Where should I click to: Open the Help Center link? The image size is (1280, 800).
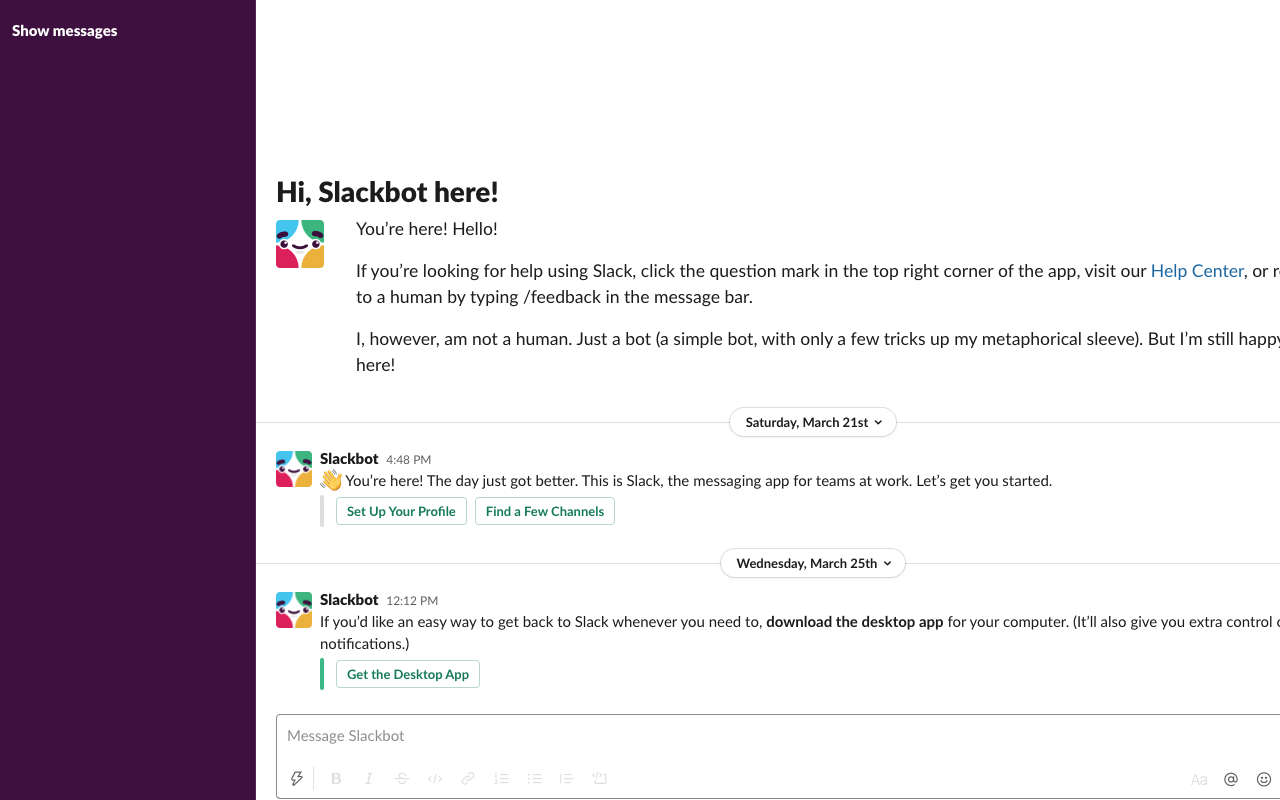click(x=1197, y=271)
